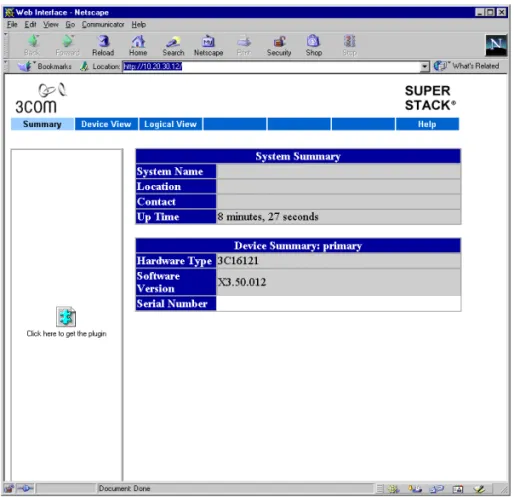Open the Location URL history dropdown
514x497 pixels.
(x=424, y=66)
